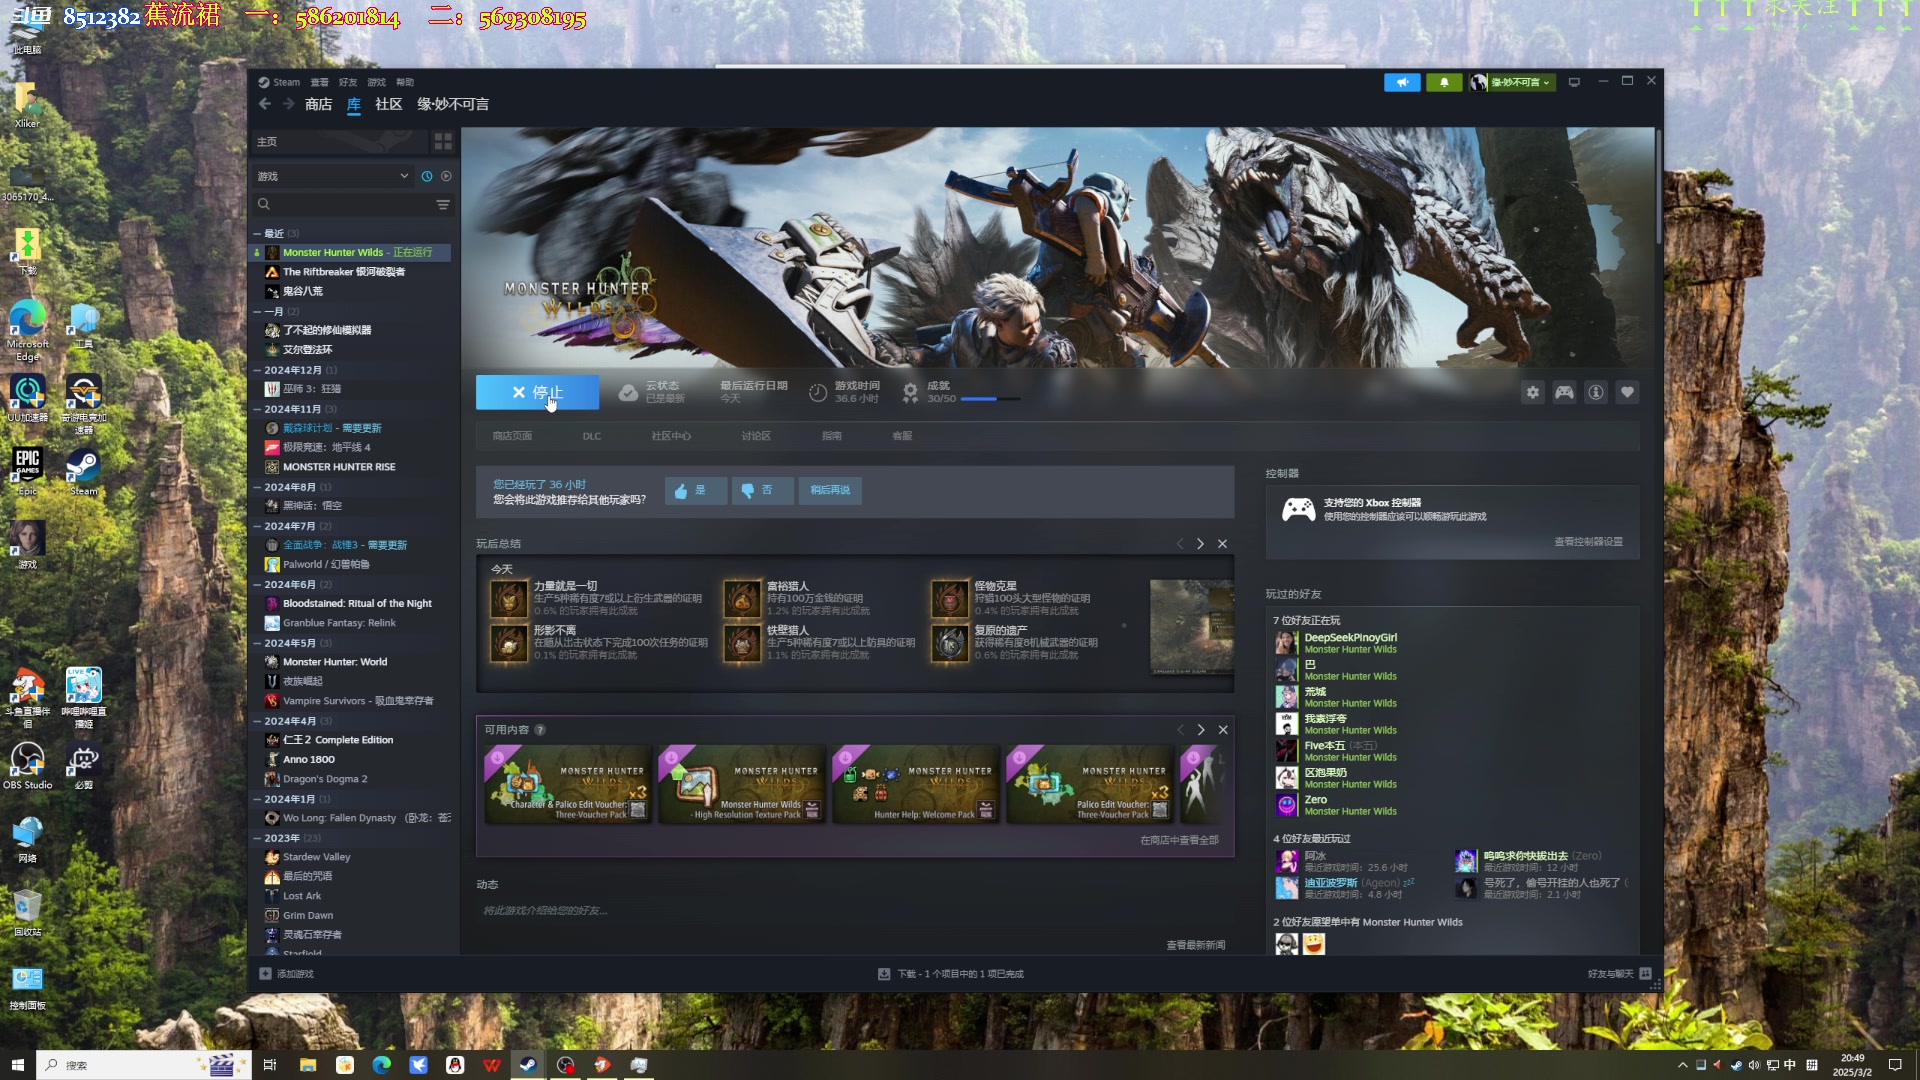Open the 好友 menu

(x=347, y=82)
